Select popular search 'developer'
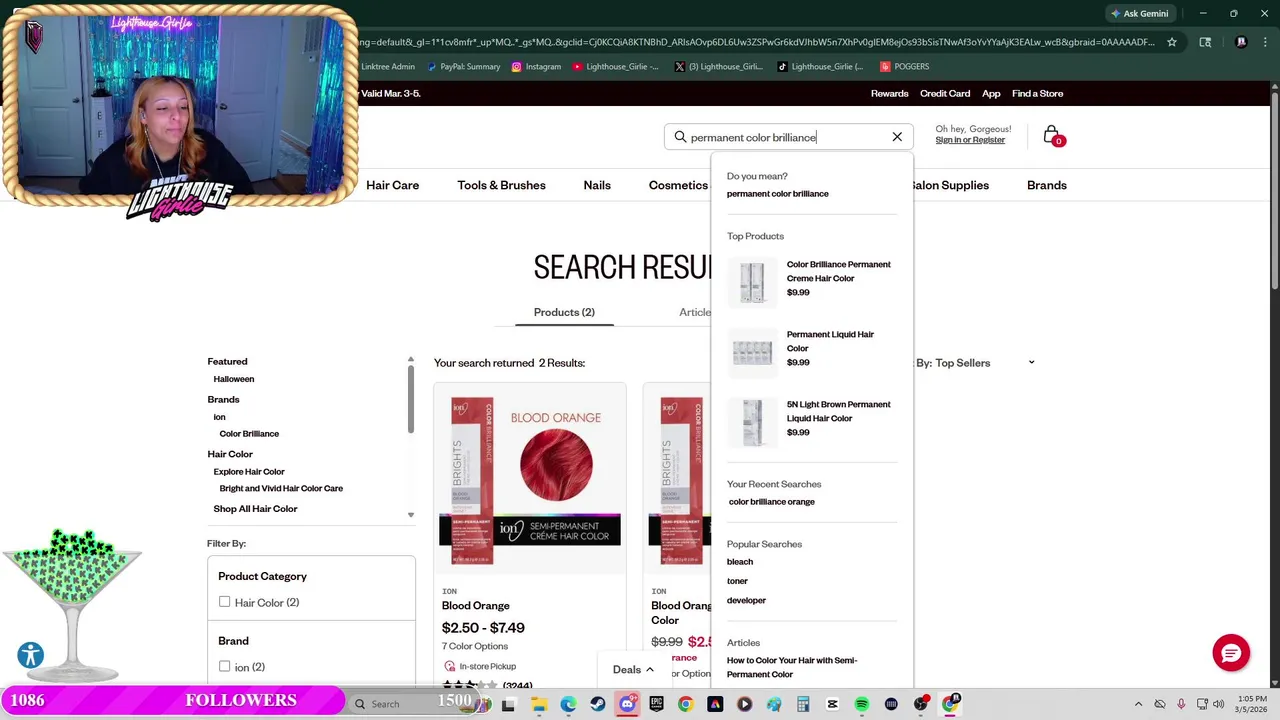Screen dimensions: 1280x720 pos(746,600)
